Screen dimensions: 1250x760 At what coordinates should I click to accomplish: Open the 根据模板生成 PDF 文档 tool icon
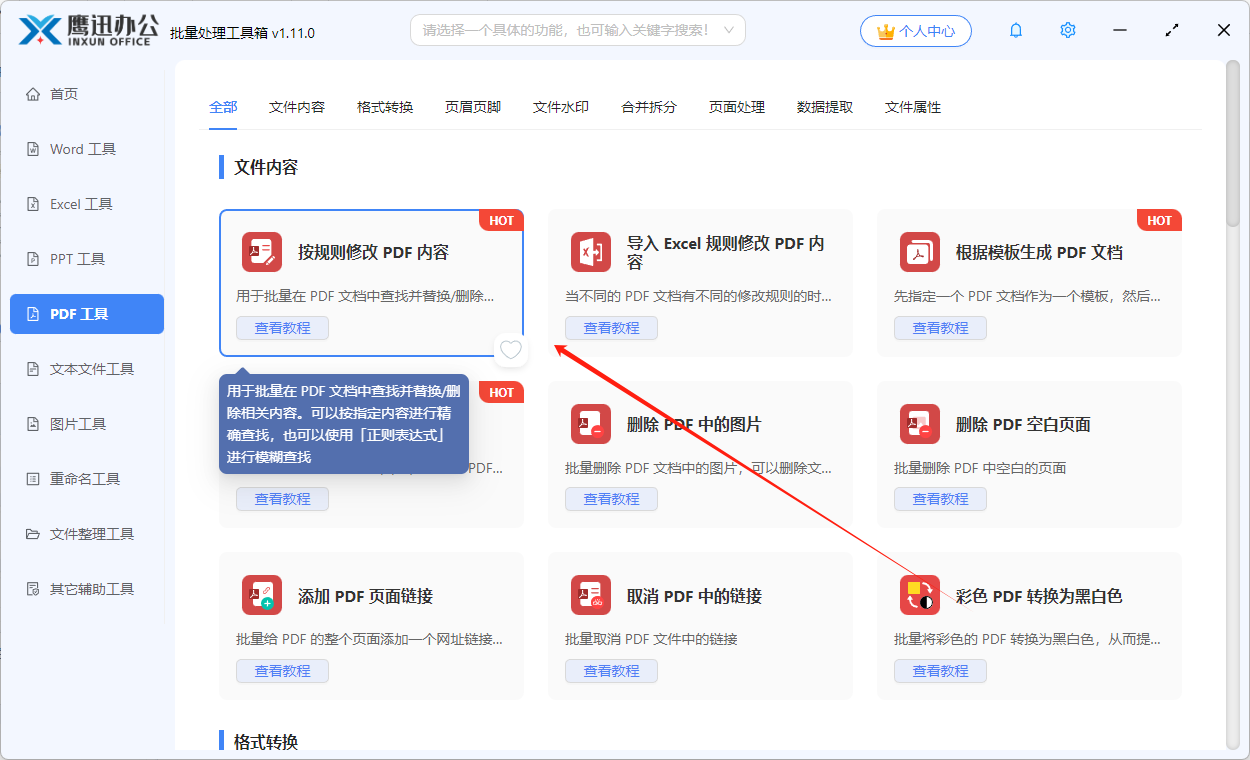(x=920, y=252)
